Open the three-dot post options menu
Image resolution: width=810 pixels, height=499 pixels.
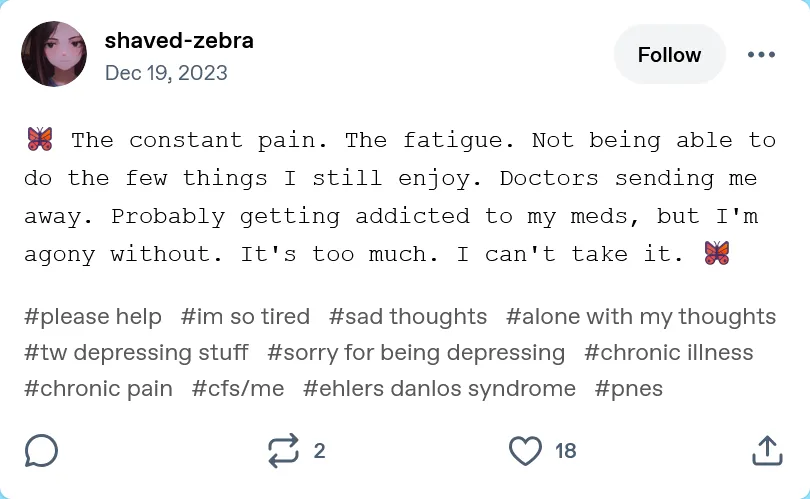click(x=761, y=55)
